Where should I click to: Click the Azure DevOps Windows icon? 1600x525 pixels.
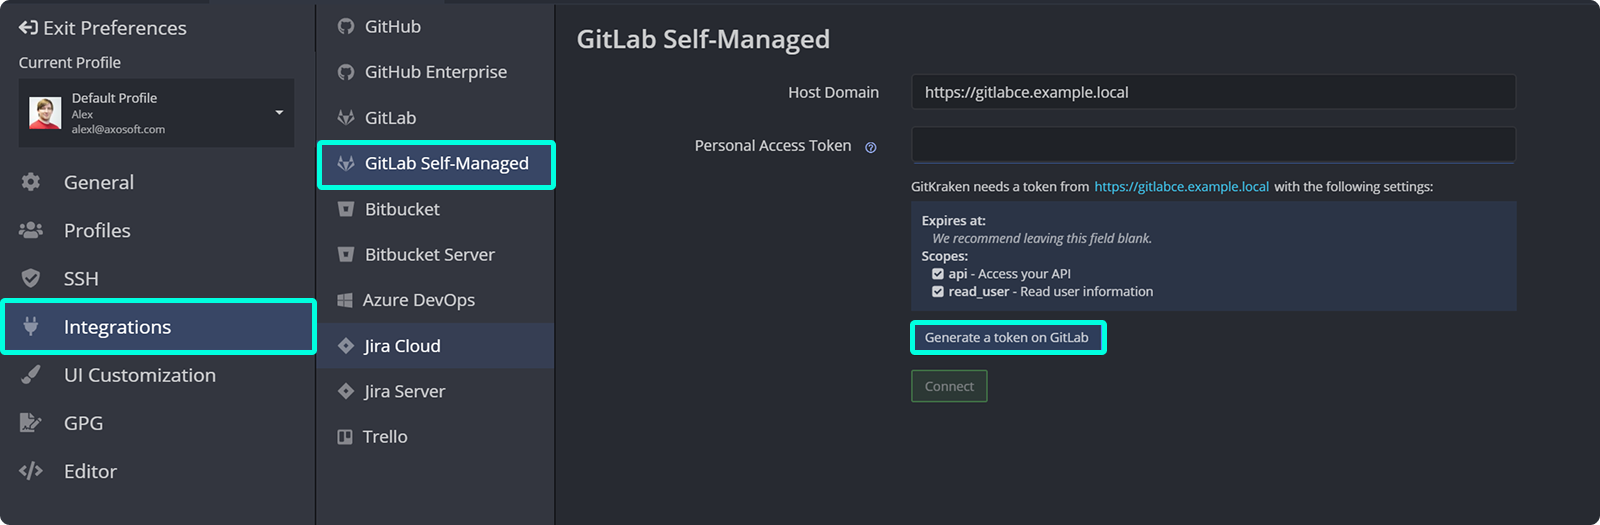(345, 300)
